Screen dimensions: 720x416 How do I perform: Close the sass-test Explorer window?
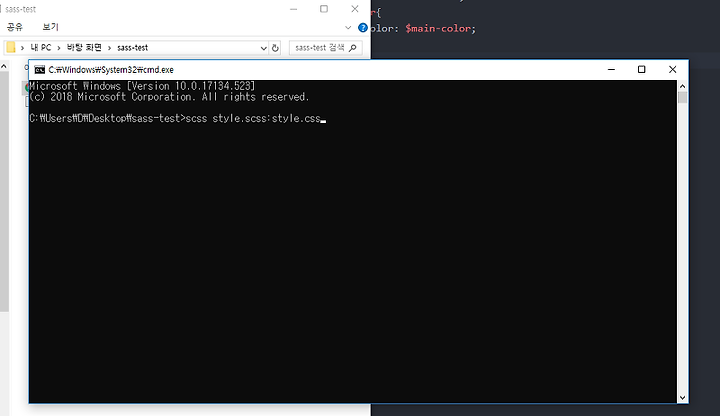click(x=354, y=9)
